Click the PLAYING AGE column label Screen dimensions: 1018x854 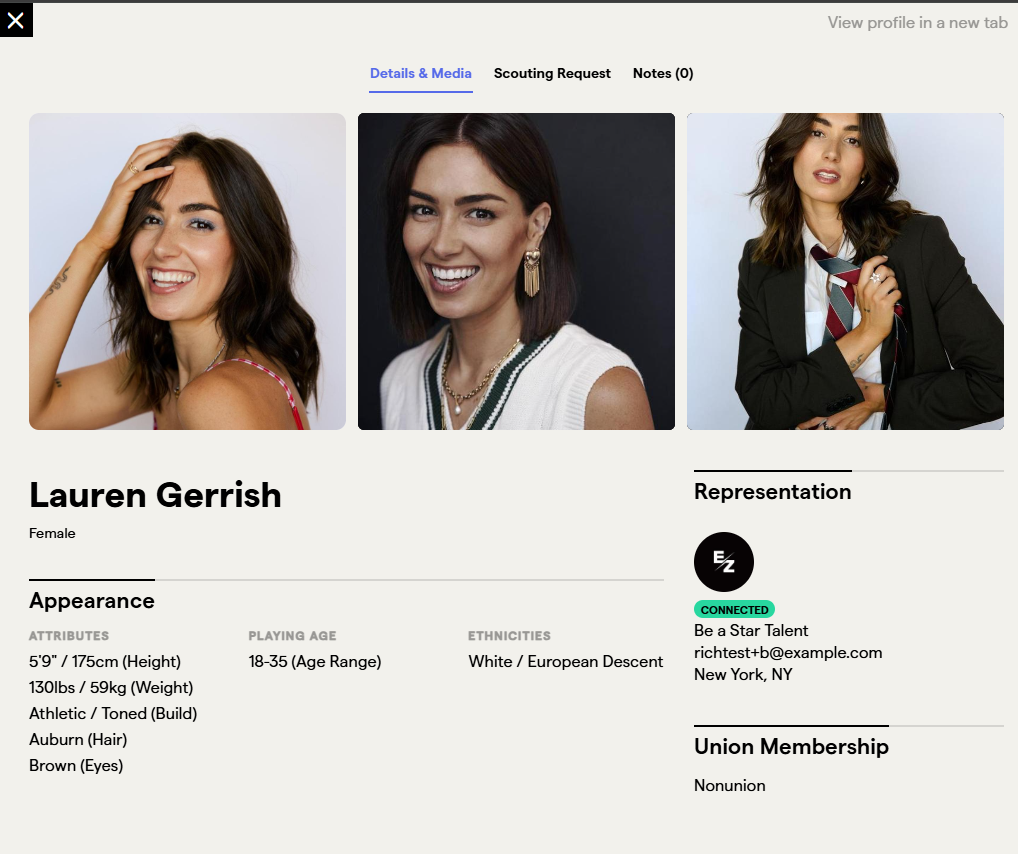(x=292, y=636)
